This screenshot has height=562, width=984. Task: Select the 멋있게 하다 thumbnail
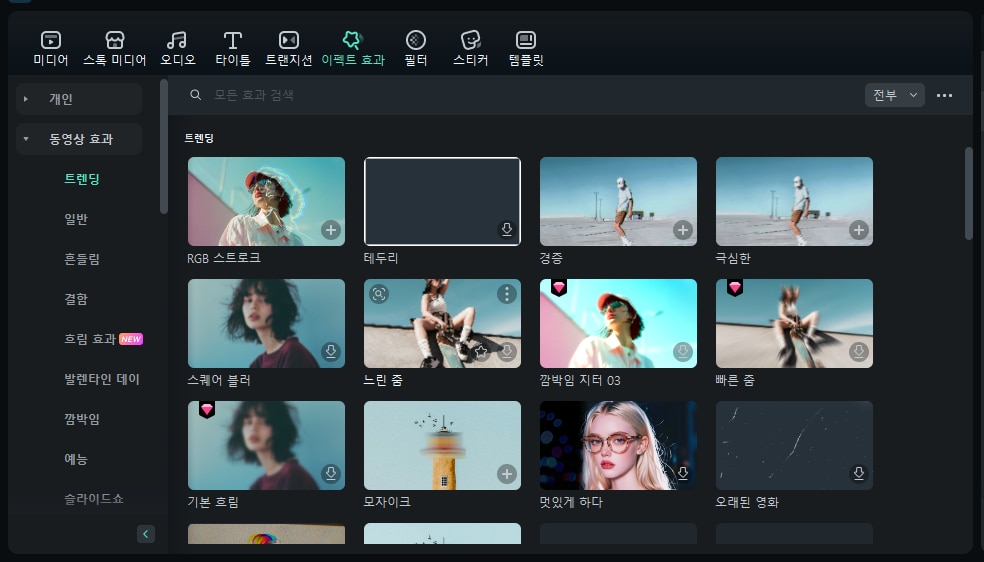click(x=618, y=445)
